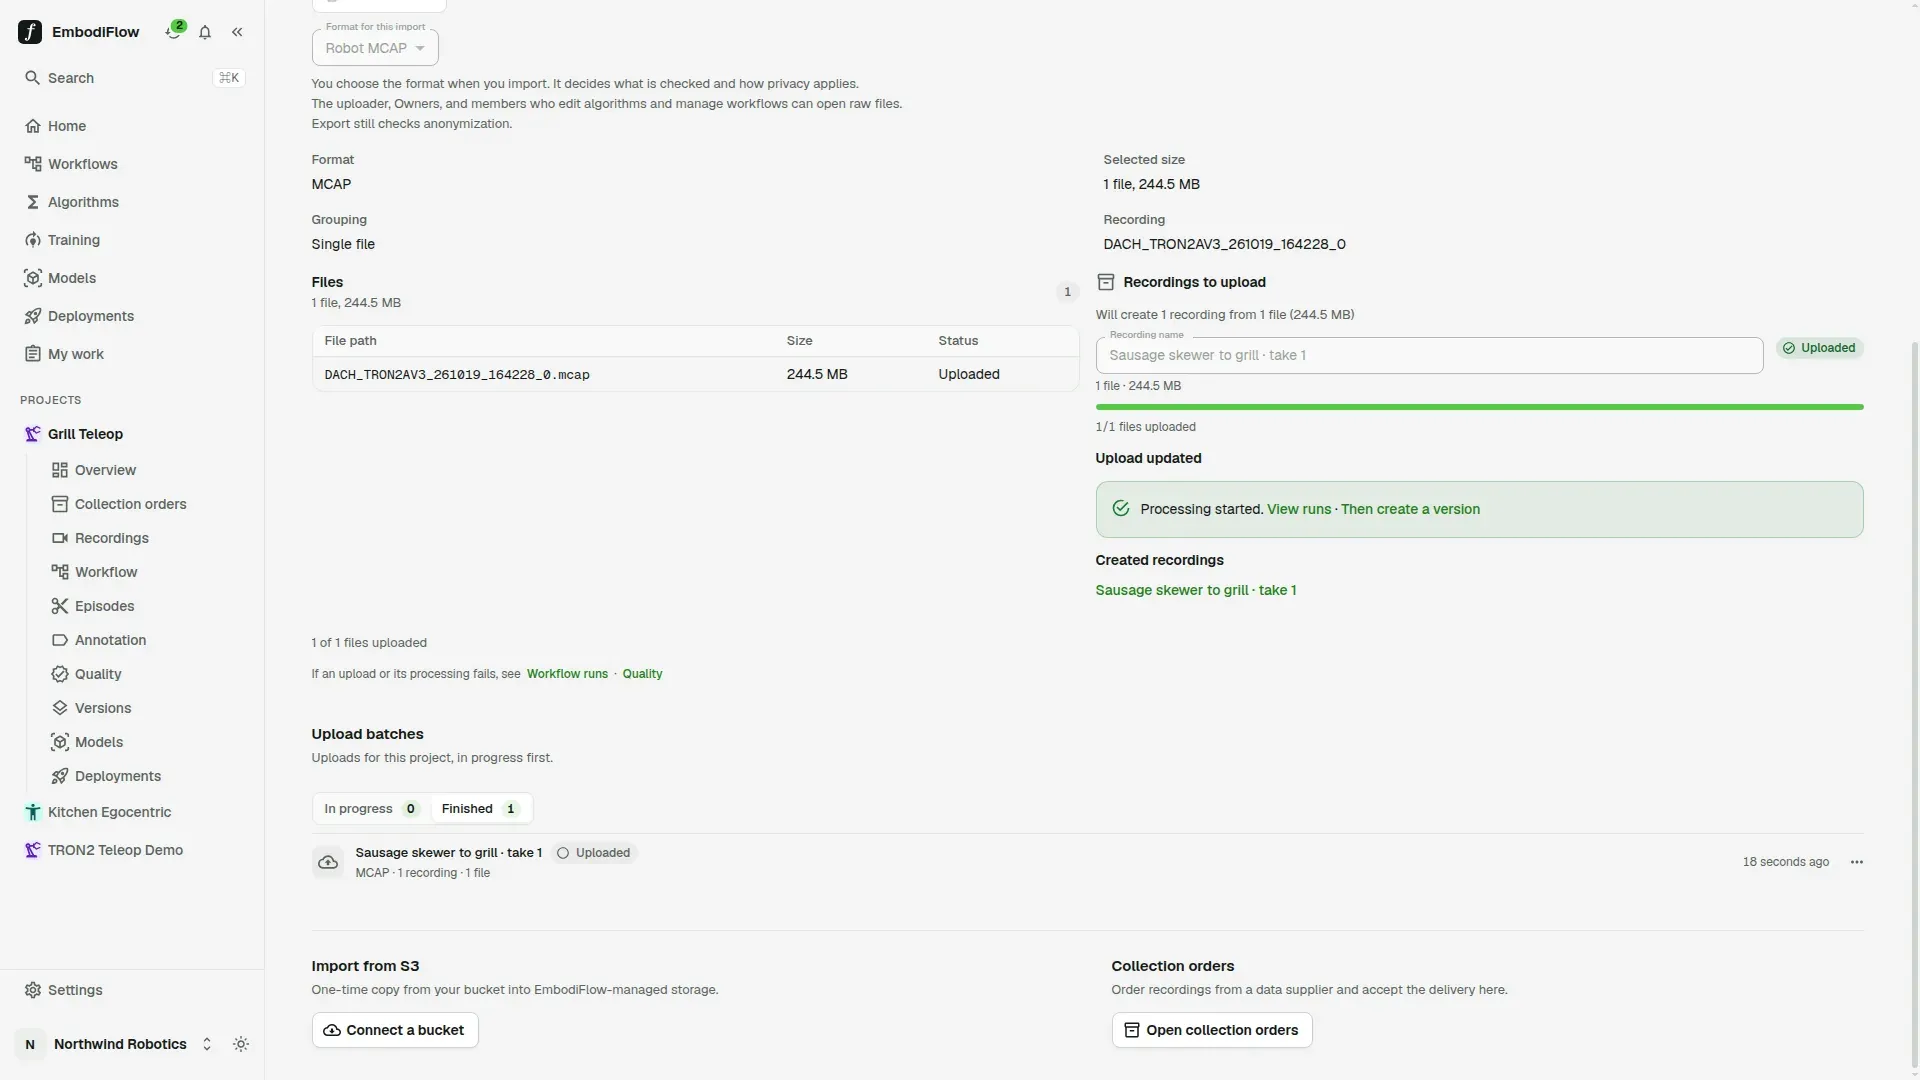This screenshot has width=1920, height=1080.
Task: Click the top-level Models cube icon
Action: click(33, 278)
